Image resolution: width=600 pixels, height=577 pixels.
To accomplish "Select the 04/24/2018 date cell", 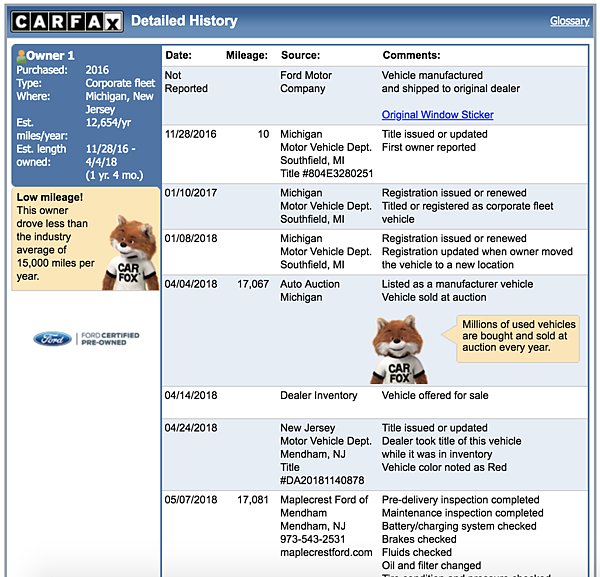I will point(191,428).
